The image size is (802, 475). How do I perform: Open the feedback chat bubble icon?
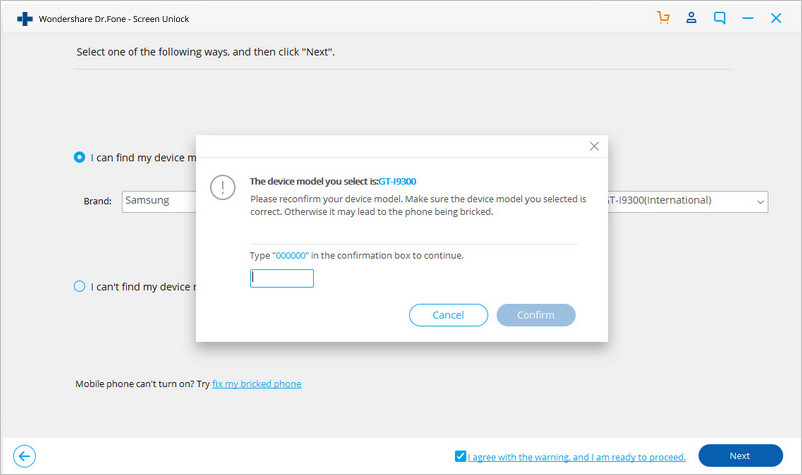coord(719,18)
